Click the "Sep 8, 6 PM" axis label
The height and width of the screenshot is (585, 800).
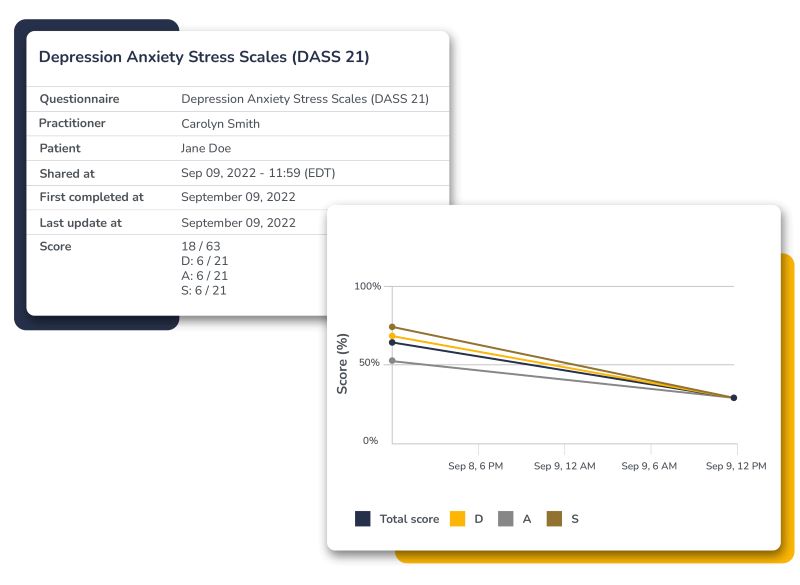(474, 466)
